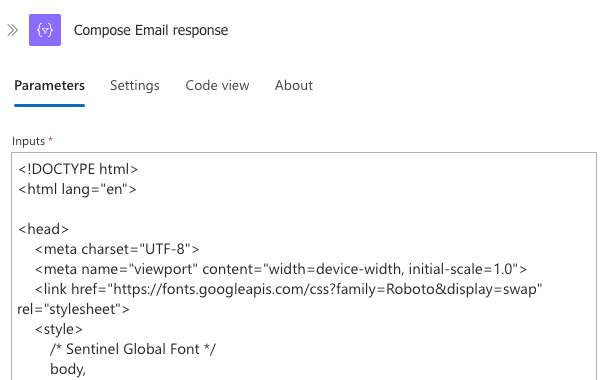Place cursor on the DOCTYPE html line
607x380 pixels.
point(78,169)
